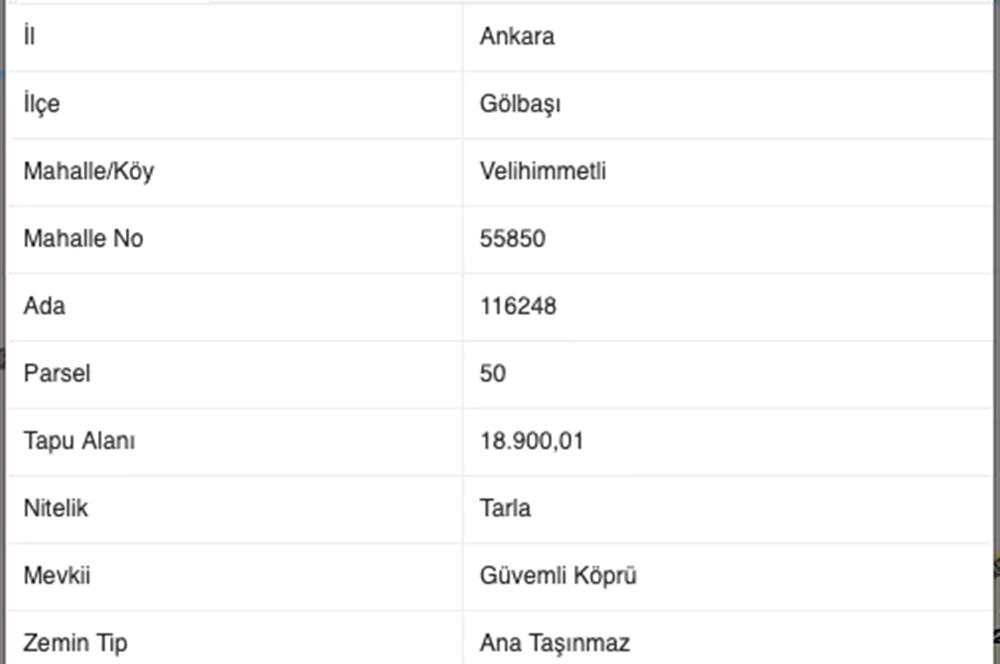Select the Tarla value
This screenshot has width=1000, height=664.
coord(505,508)
